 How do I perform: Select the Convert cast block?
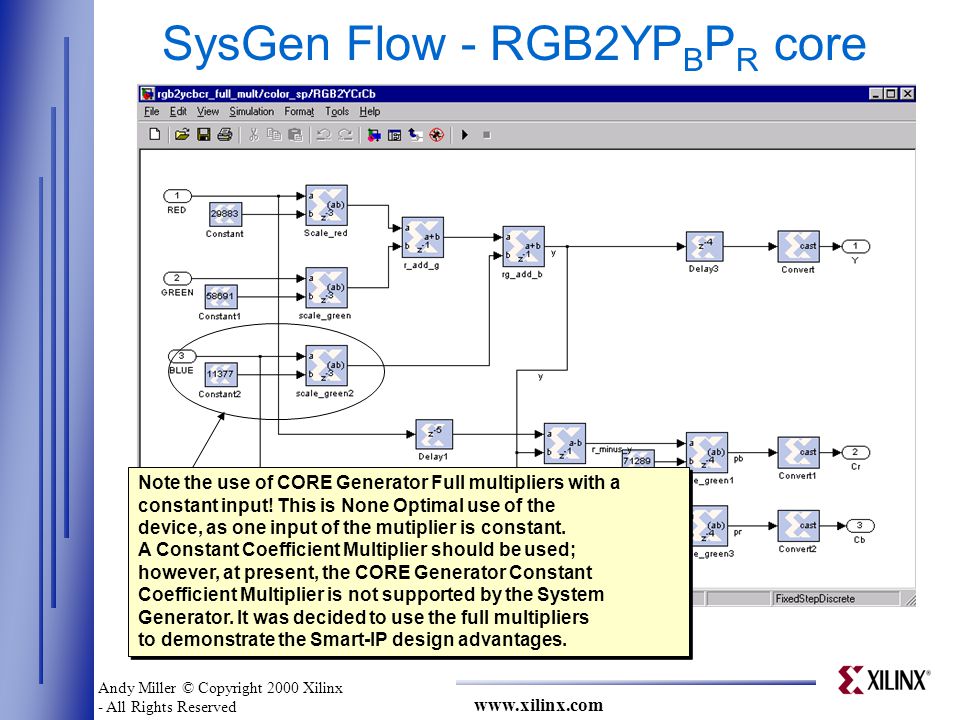click(x=798, y=247)
